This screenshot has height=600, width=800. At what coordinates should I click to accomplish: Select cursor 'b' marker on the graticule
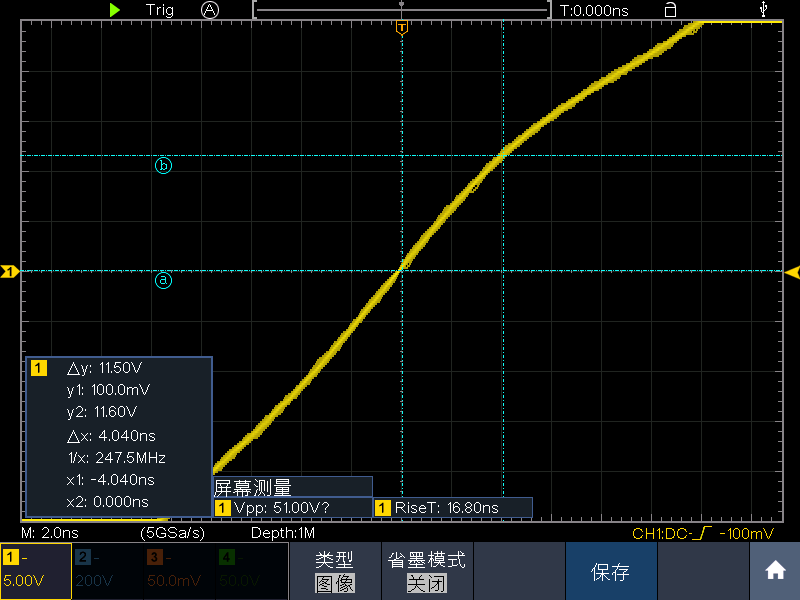[x=164, y=166]
